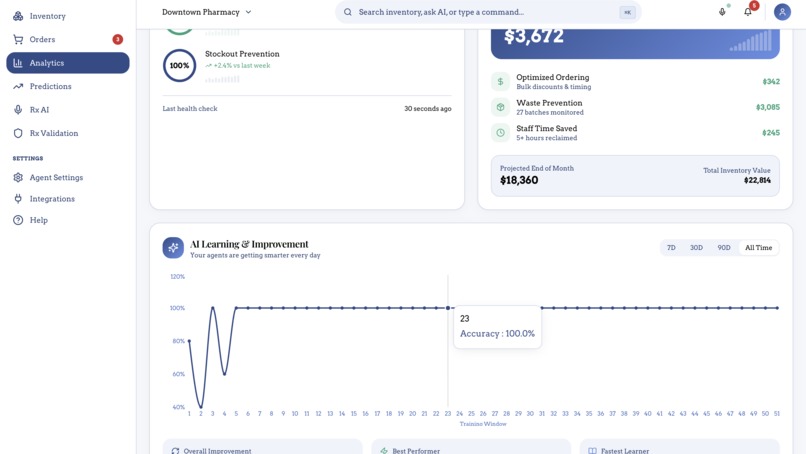806x454 pixels.
Task: Click the '30 seconds ago' timestamp
Action: pos(428,108)
